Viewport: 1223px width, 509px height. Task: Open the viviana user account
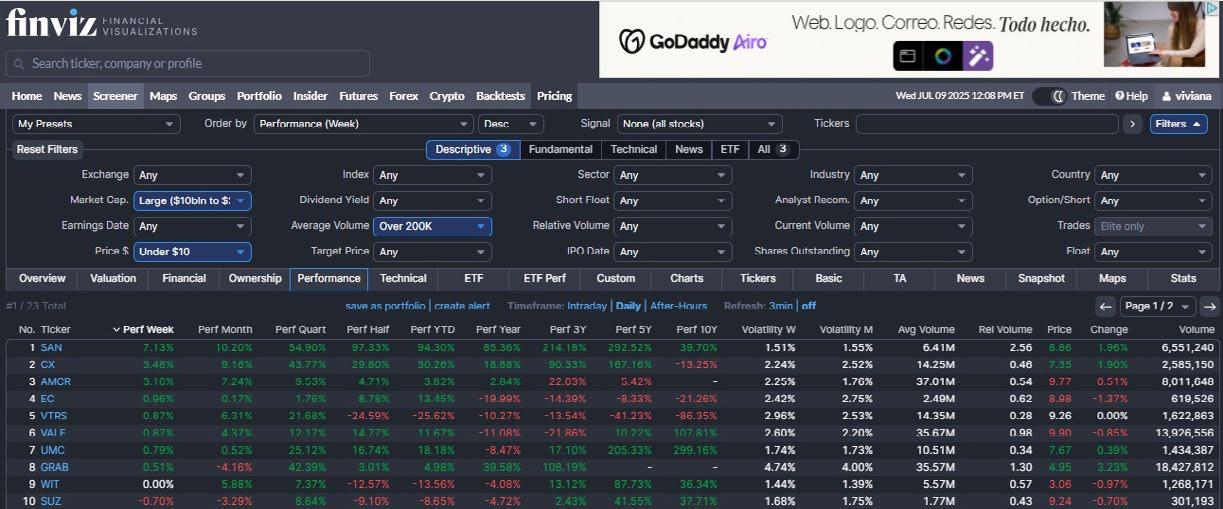1187,96
